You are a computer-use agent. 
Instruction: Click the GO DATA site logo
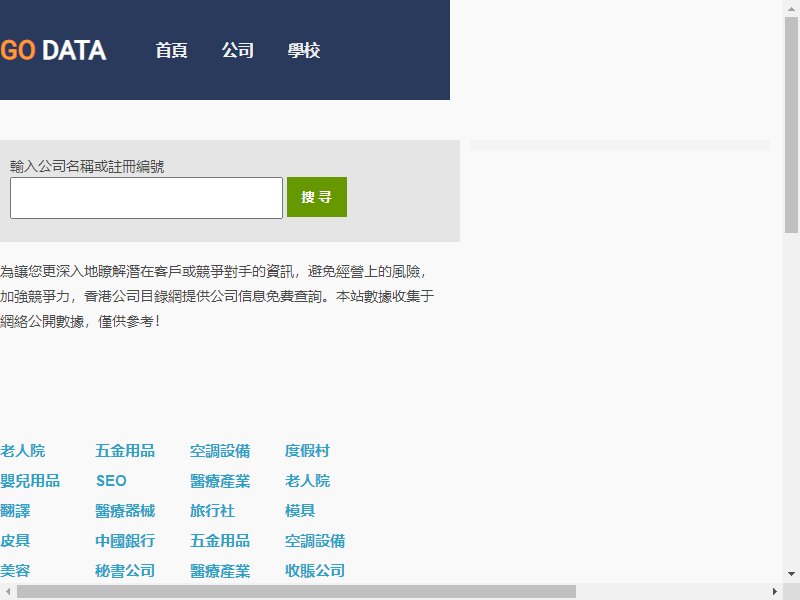pyautogui.click(x=53, y=51)
